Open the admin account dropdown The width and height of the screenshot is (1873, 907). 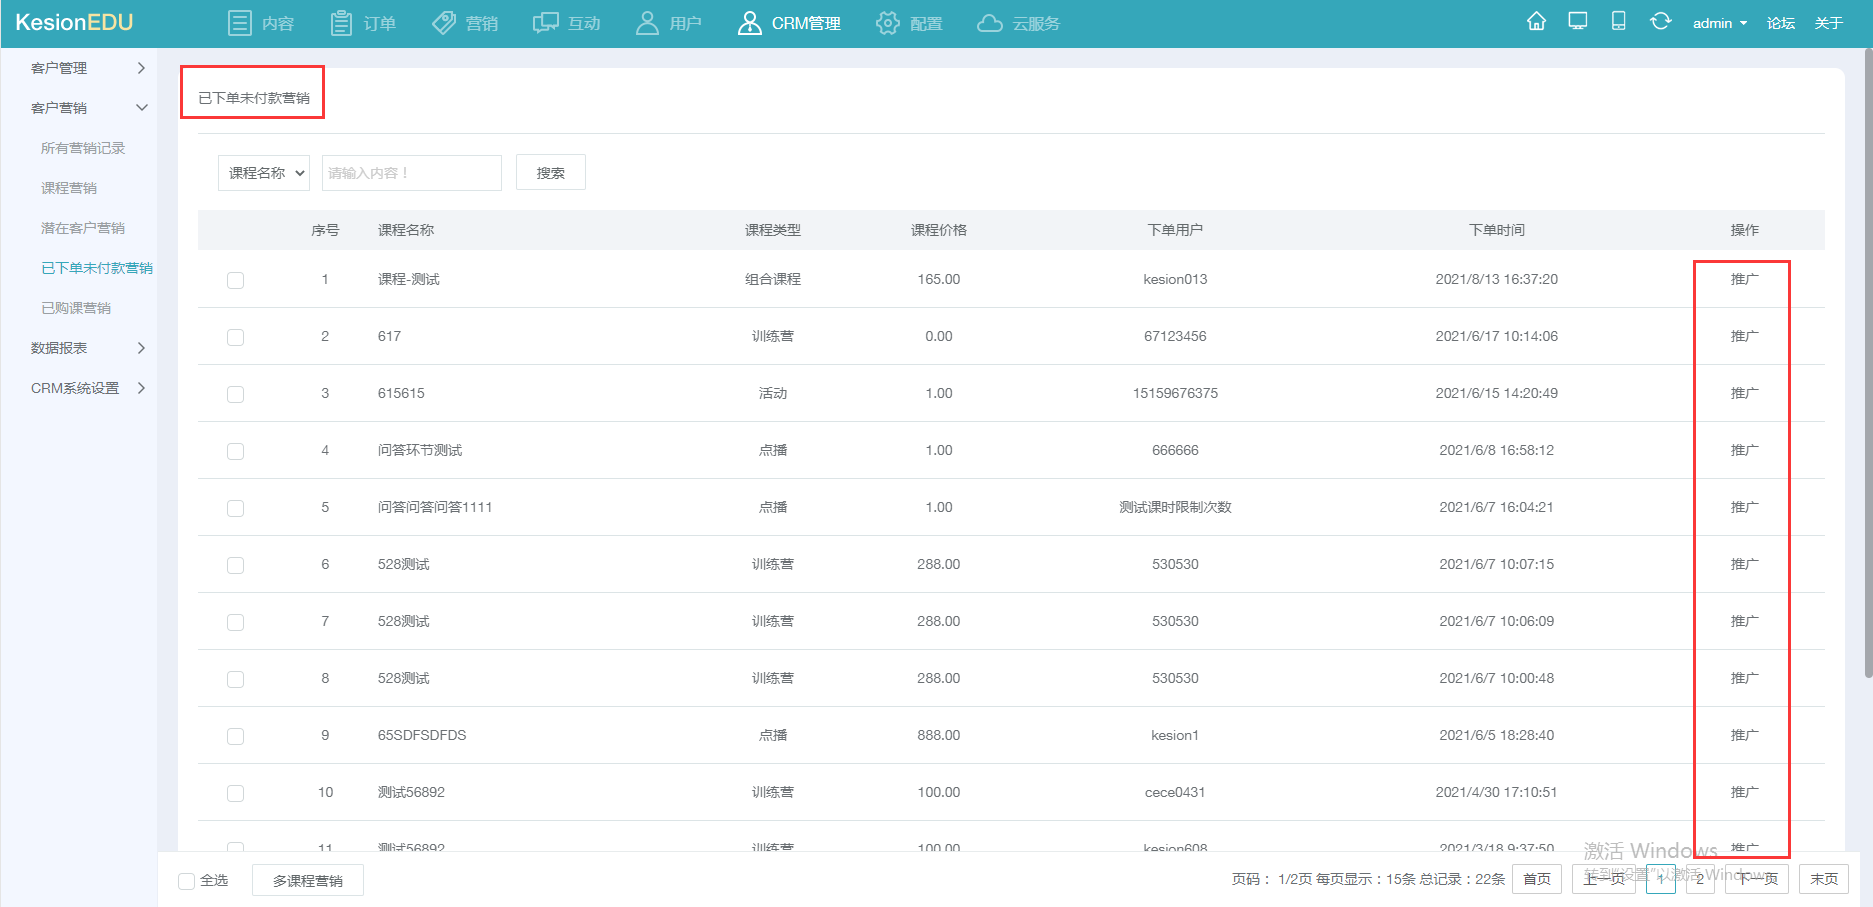[x=1720, y=23]
